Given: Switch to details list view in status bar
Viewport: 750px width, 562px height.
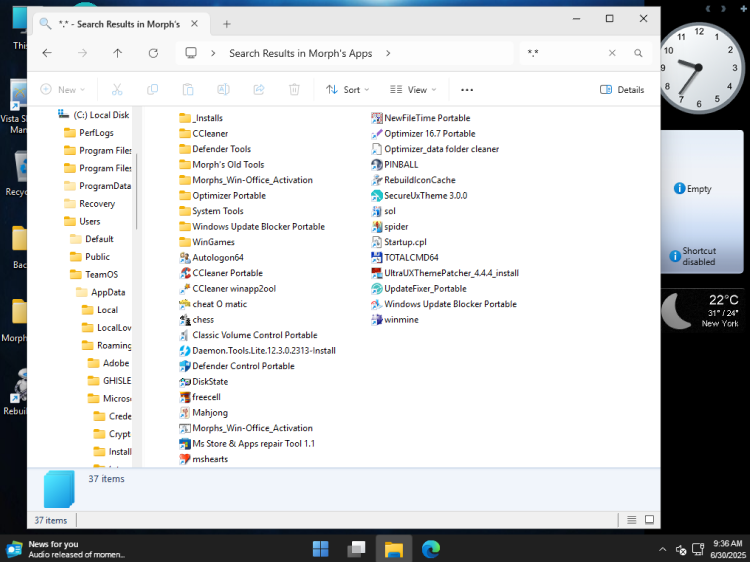Looking at the screenshot, I should [x=631, y=519].
